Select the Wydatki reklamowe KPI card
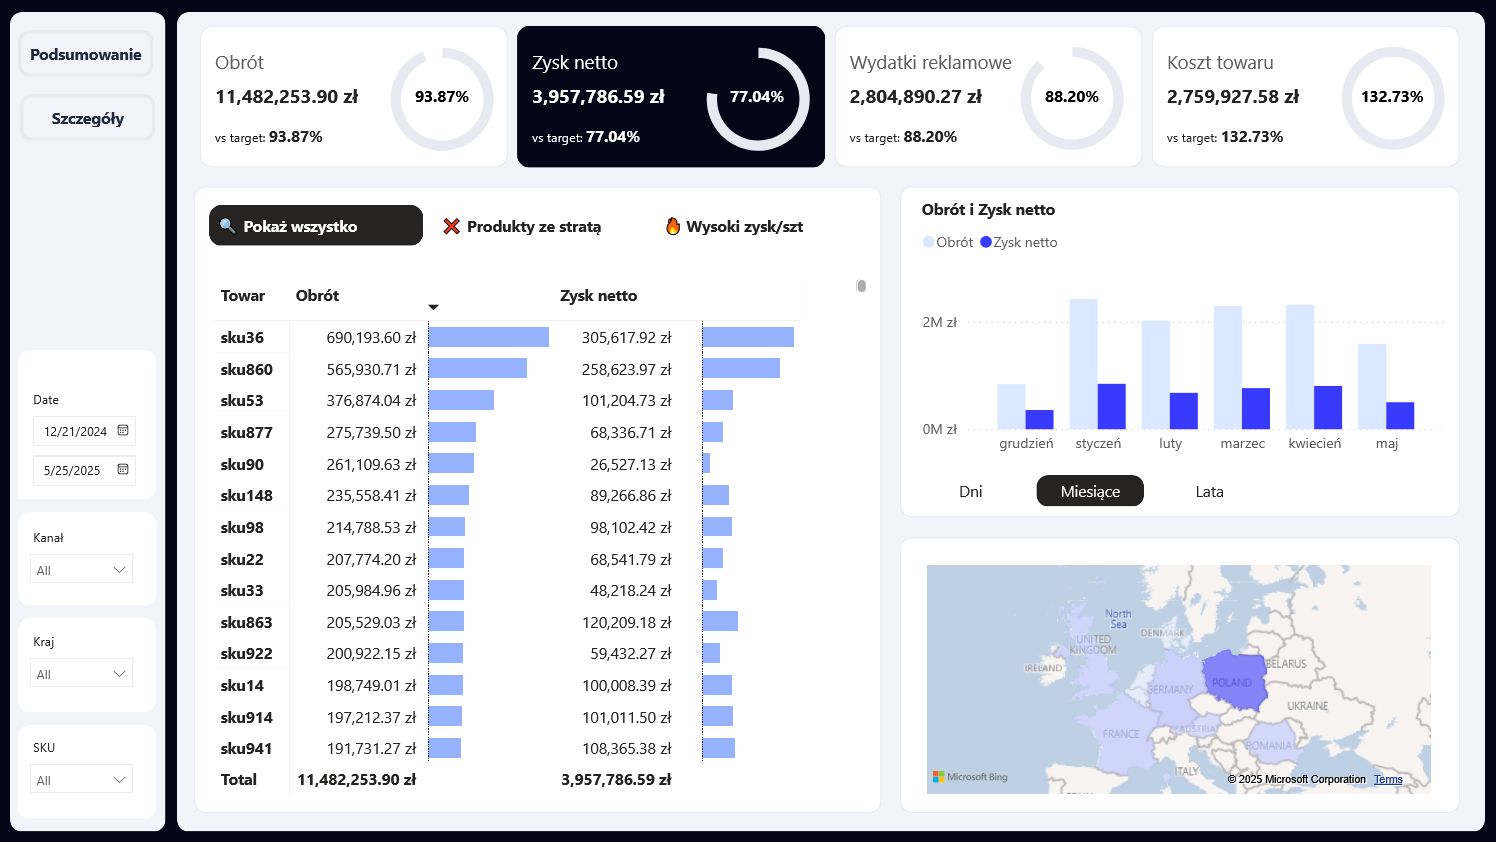 (x=988, y=97)
